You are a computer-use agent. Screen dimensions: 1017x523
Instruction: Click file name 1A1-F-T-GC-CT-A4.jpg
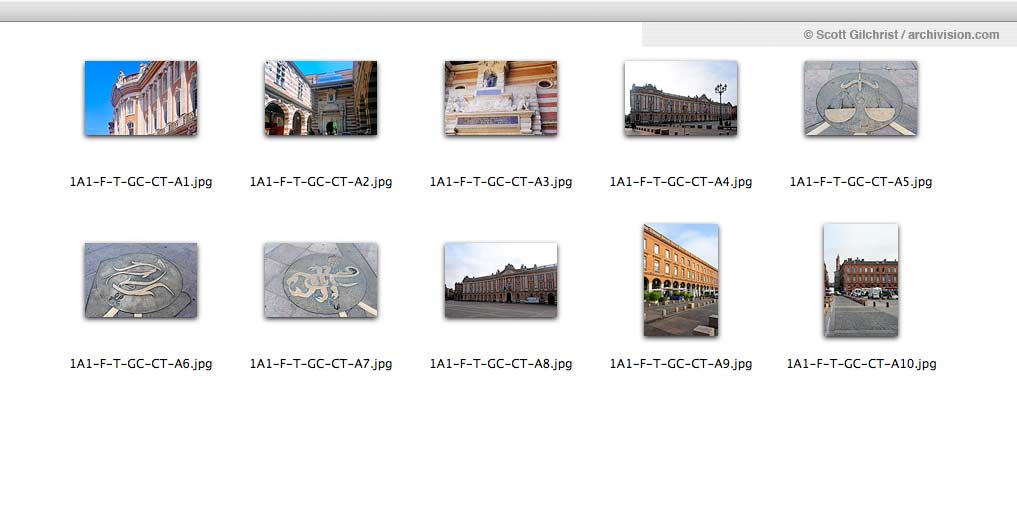680,182
